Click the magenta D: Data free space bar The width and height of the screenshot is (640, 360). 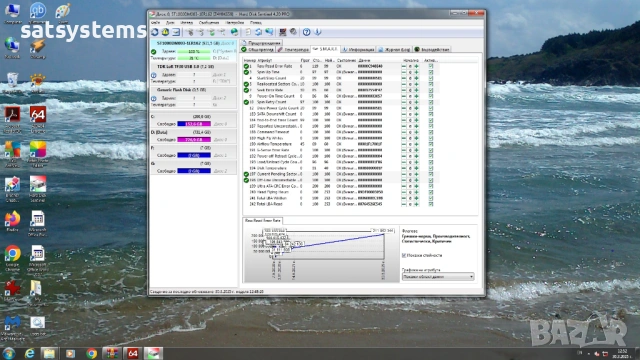(194, 140)
